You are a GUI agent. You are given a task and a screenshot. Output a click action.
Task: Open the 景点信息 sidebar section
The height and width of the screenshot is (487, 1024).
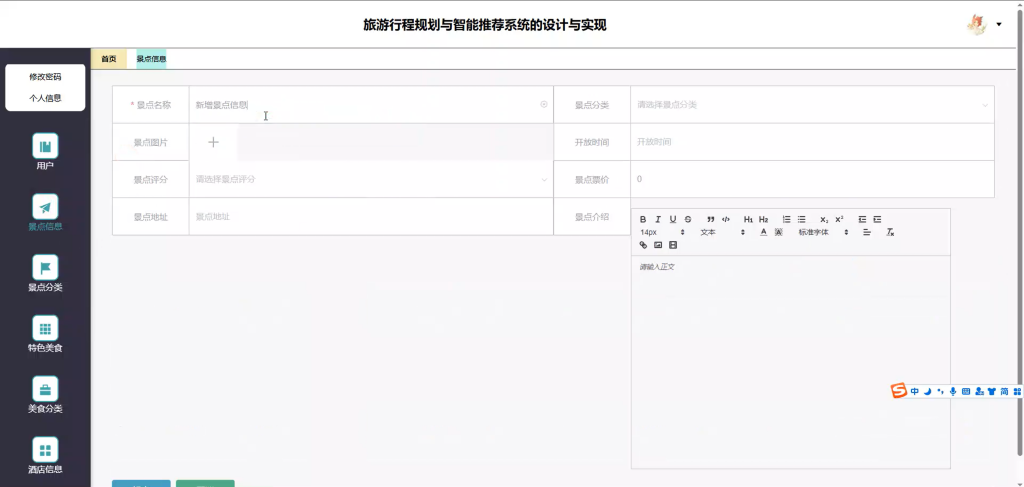click(45, 212)
